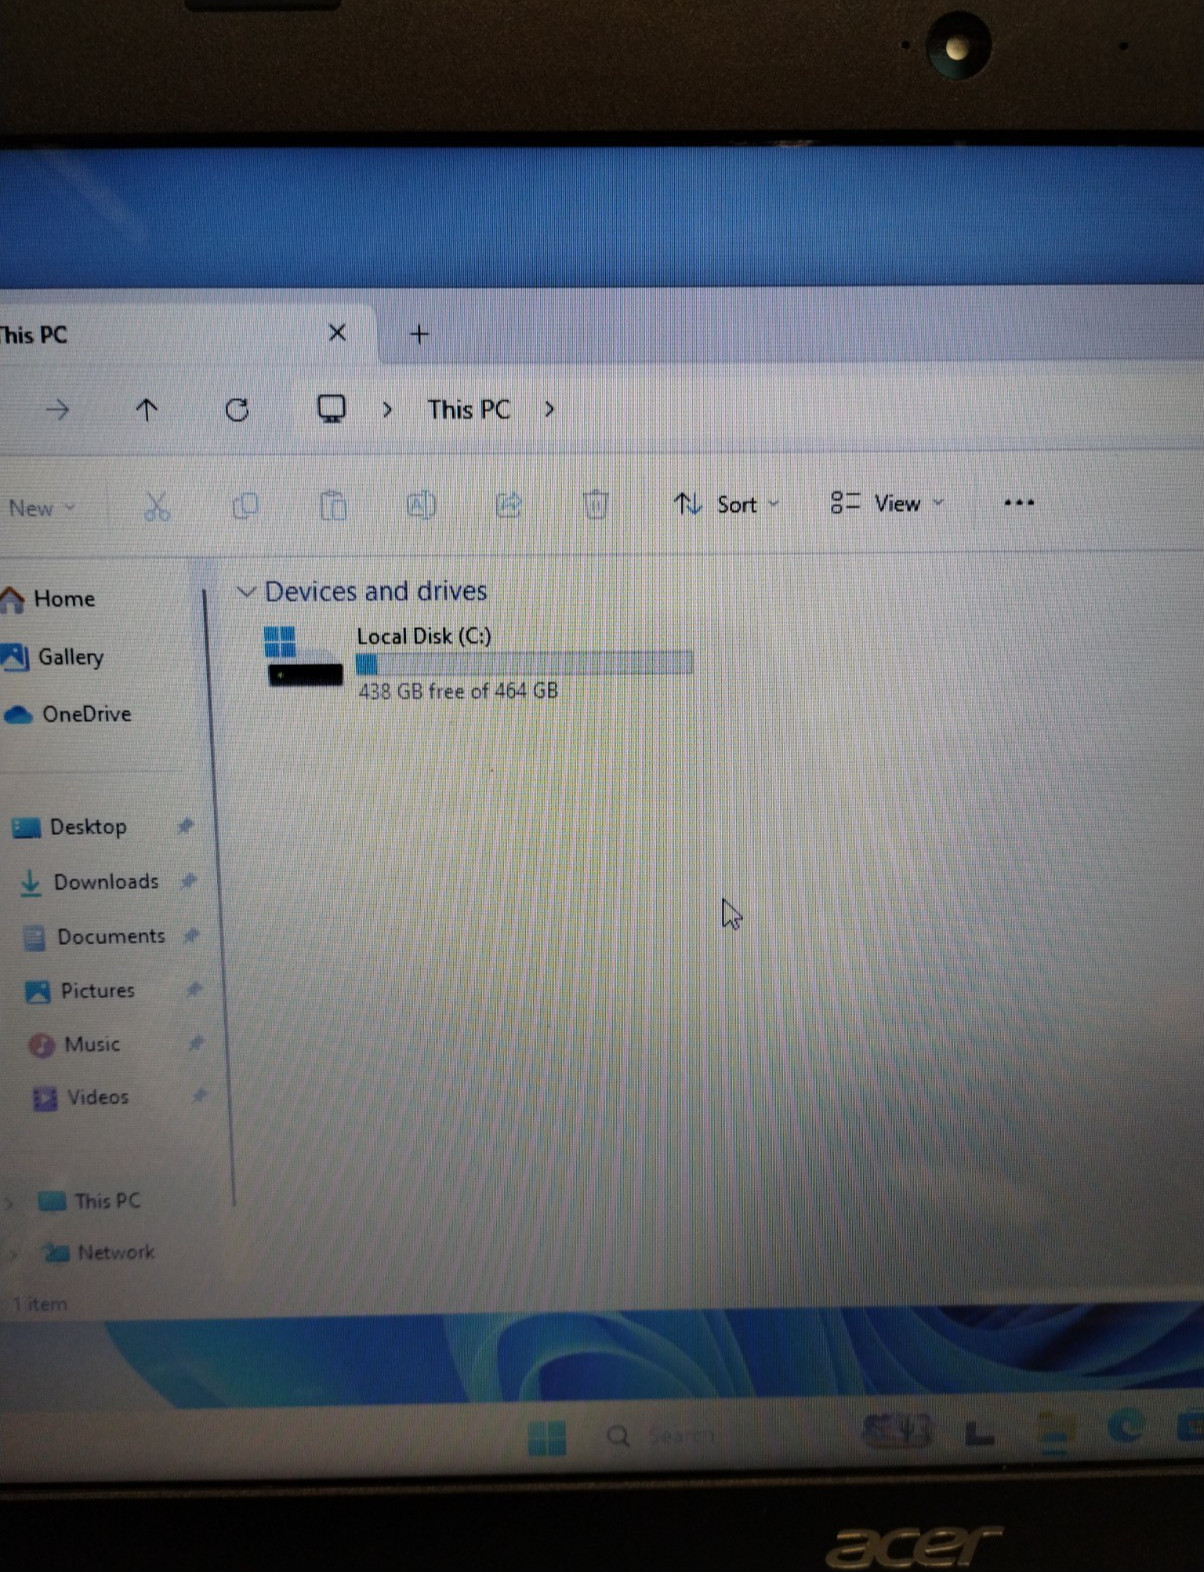The height and width of the screenshot is (1572, 1204).
Task: Click the Pictures pin icon
Action: [x=194, y=989]
